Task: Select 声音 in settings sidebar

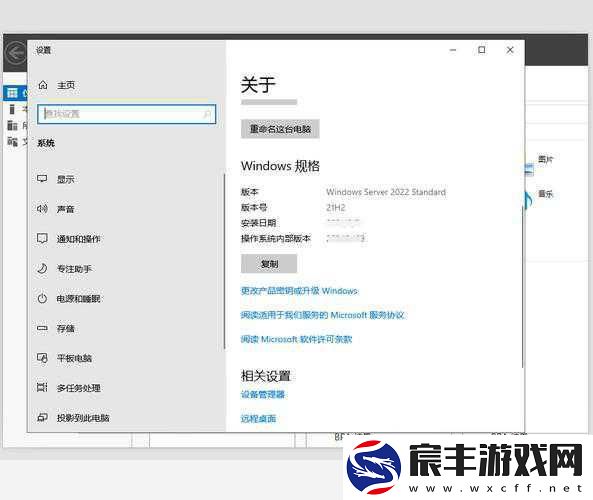Action: pos(65,209)
